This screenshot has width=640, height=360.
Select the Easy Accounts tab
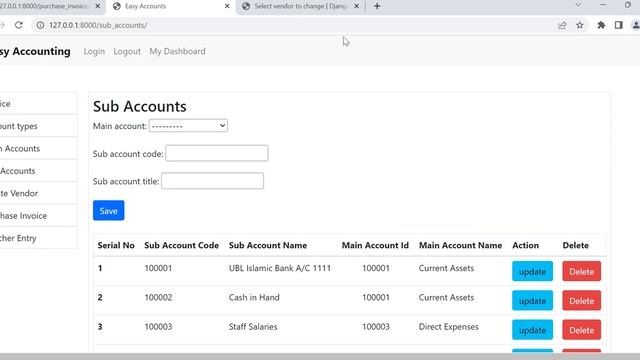coord(171,6)
